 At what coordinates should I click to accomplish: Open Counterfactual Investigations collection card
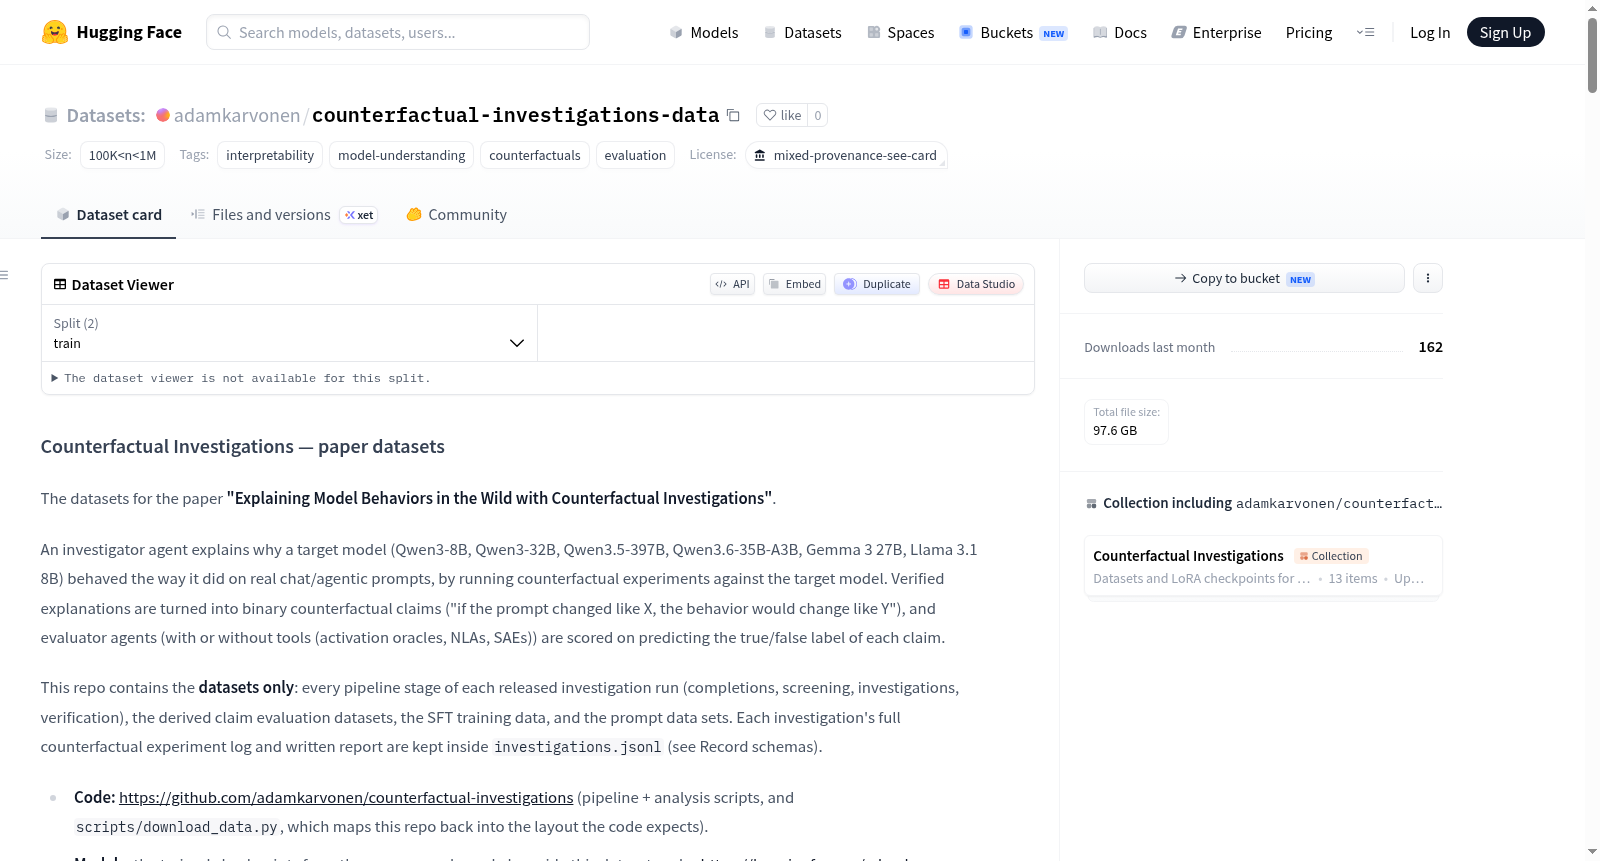[x=1263, y=566]
